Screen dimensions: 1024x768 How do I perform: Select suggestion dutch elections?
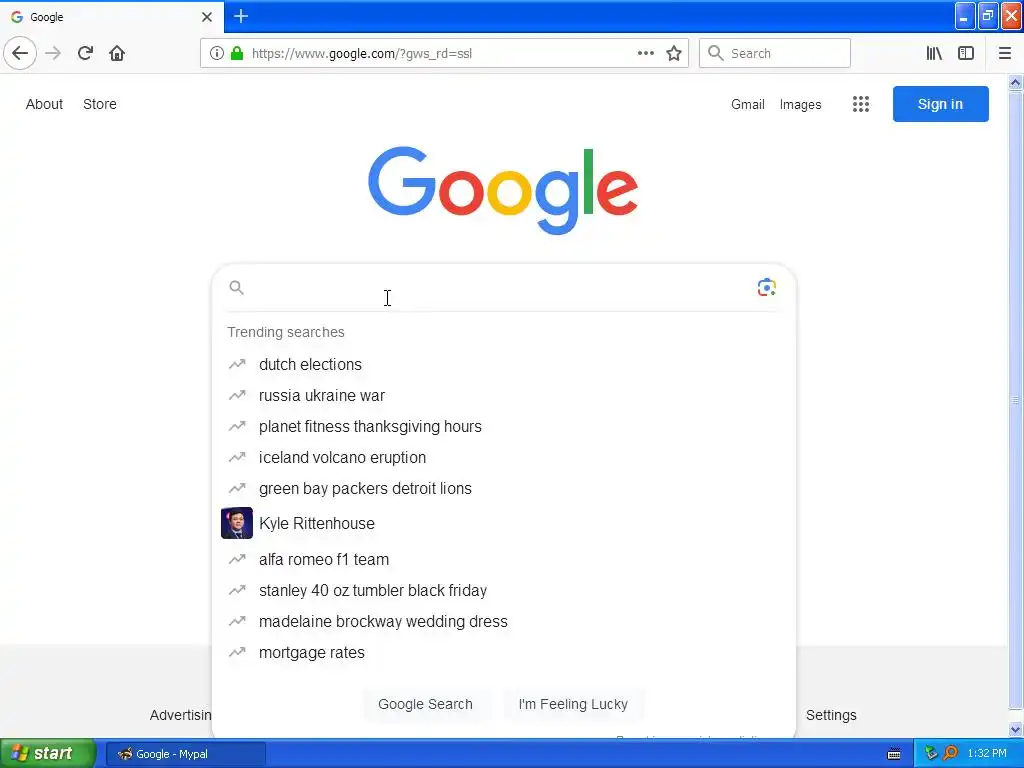pyautogui.click(x=504, y=364)
